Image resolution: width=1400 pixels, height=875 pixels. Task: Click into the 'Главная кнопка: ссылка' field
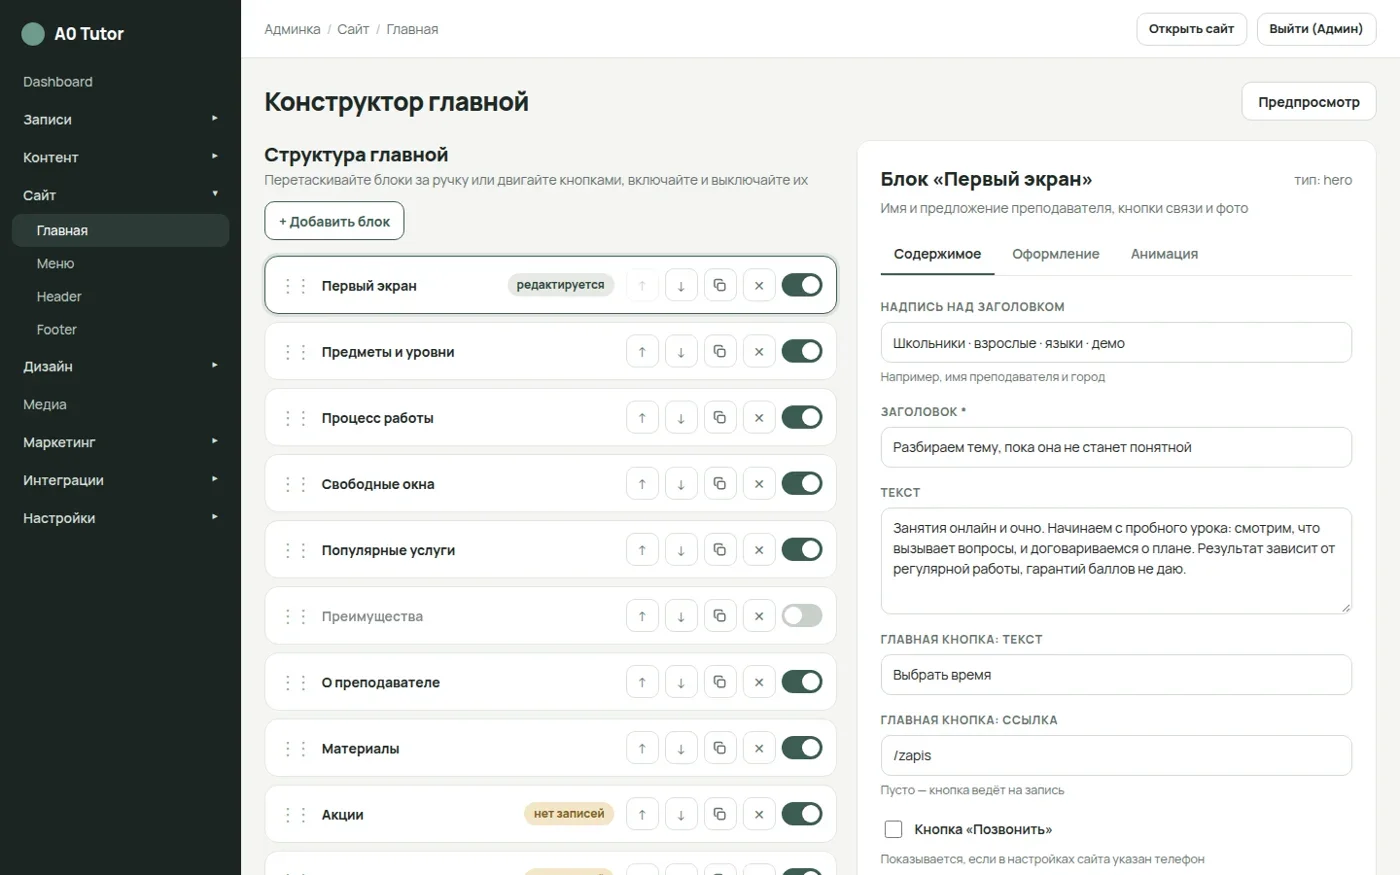1116,755
